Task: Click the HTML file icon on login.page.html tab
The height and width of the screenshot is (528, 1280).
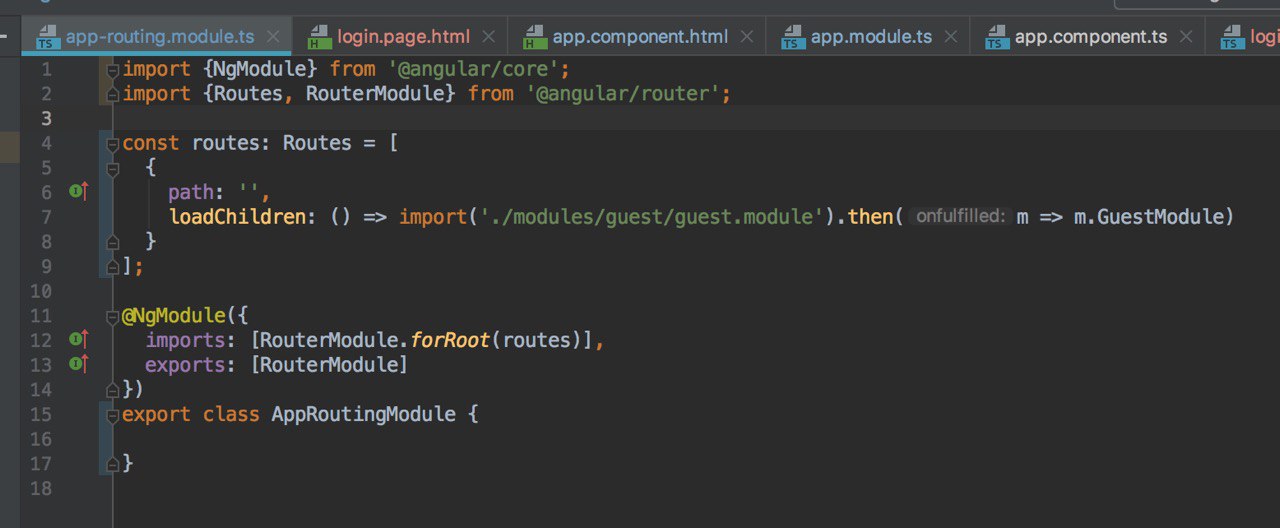Action: point(319,38)
